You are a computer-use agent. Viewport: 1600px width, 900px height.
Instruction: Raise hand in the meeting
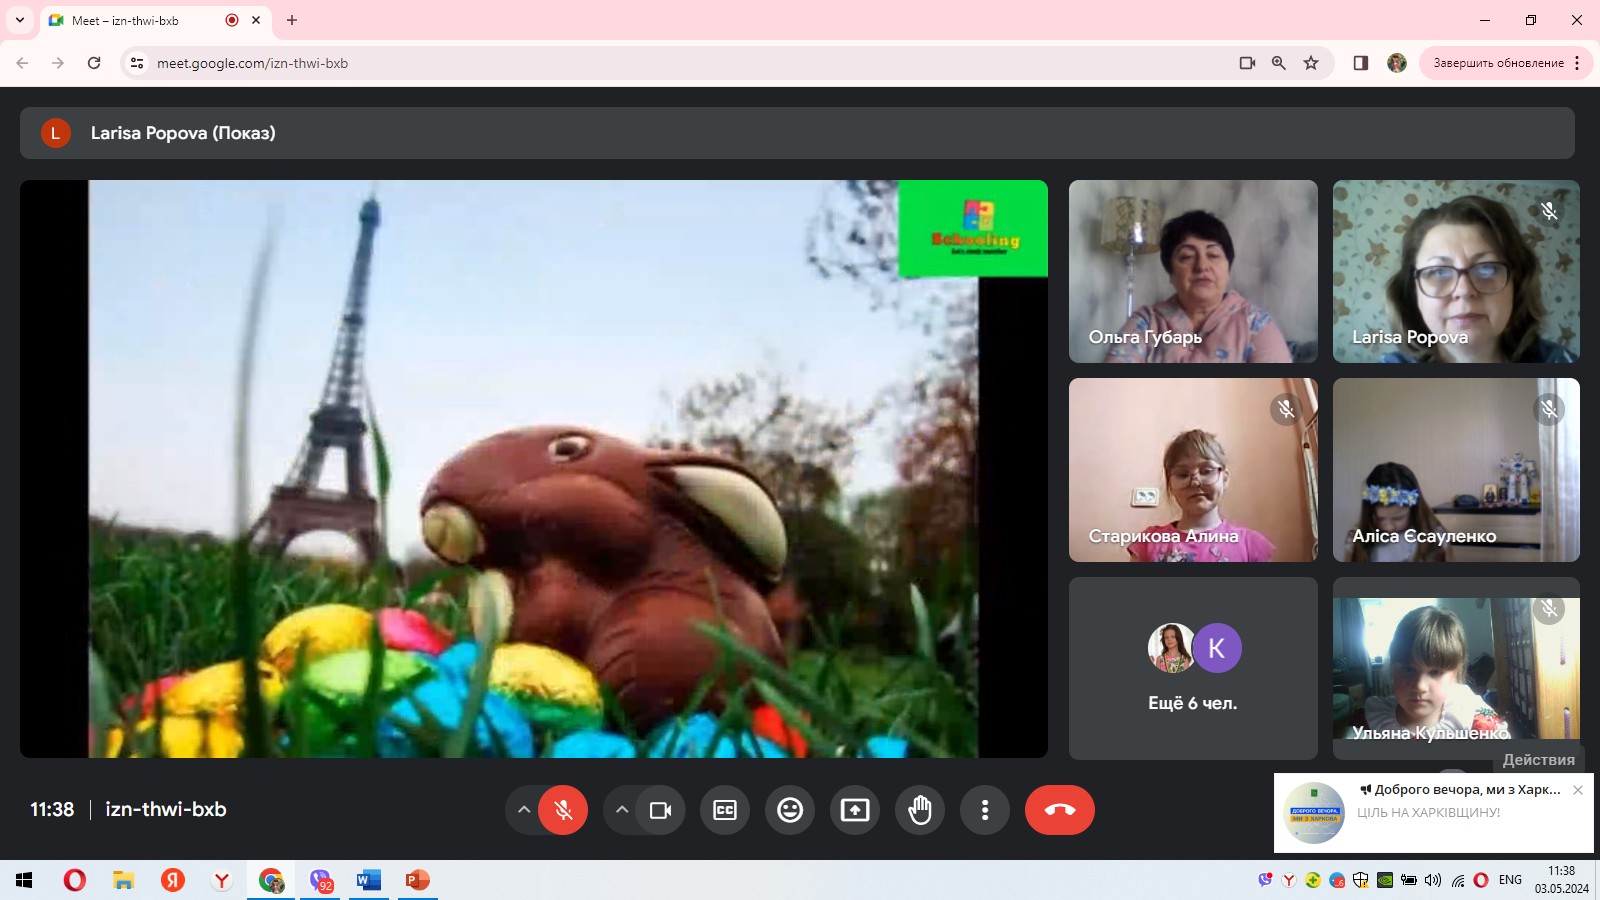coord(920,810)
